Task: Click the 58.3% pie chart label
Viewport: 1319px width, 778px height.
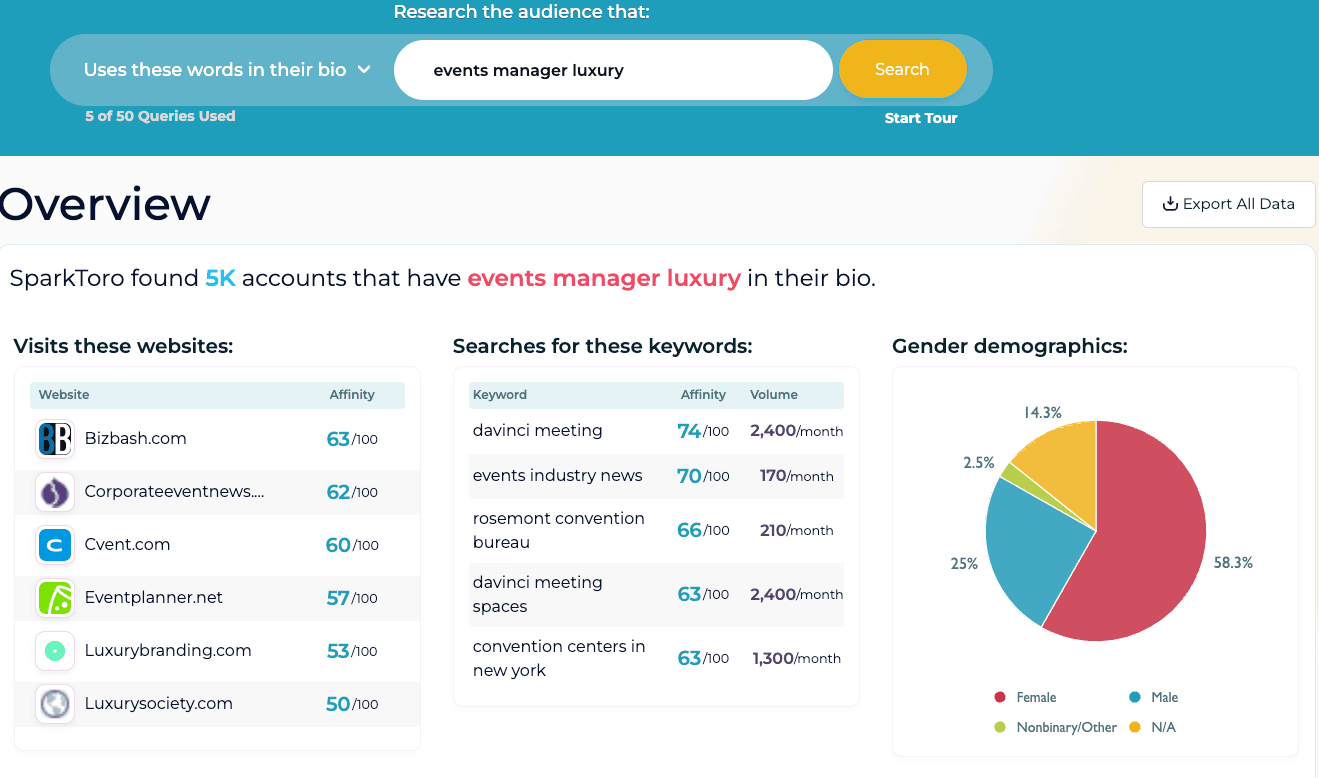Action: click(1233, 563)
